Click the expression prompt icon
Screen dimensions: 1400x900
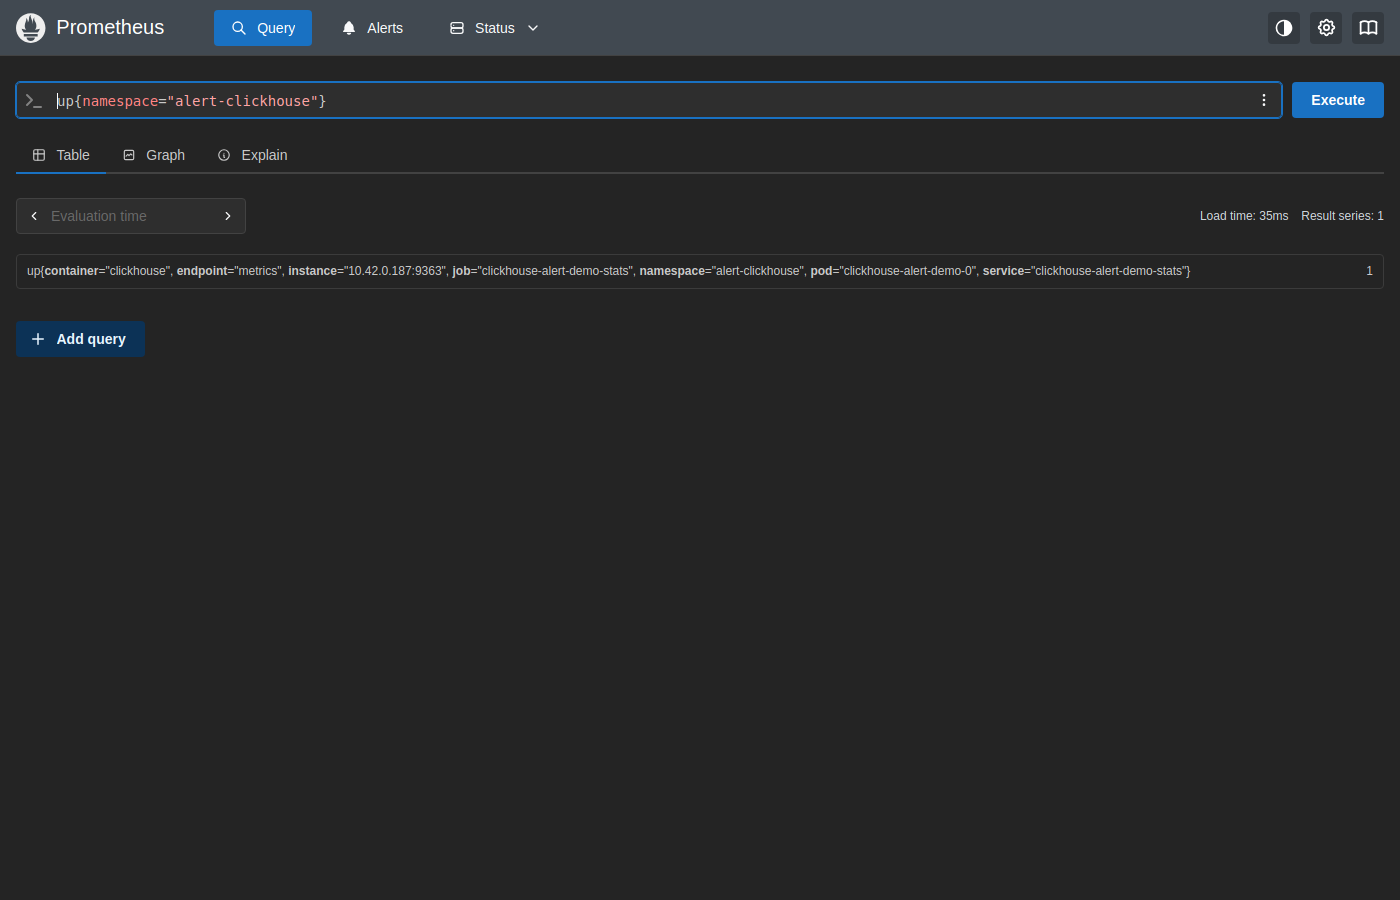[34, 101]
